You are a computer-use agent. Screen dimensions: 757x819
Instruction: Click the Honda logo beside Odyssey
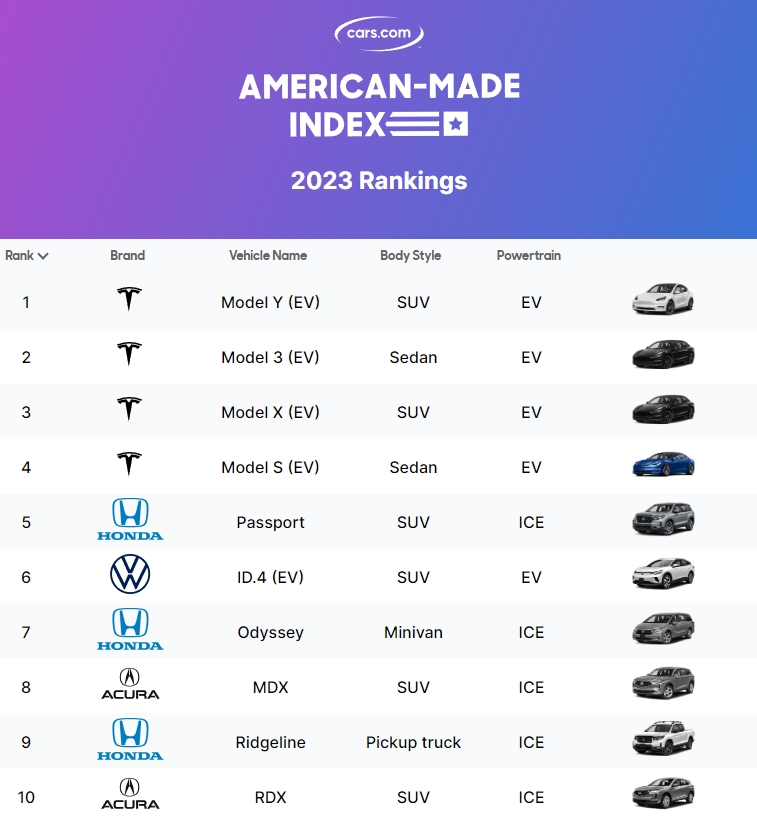pyautogui.click(x=130, y=629)
